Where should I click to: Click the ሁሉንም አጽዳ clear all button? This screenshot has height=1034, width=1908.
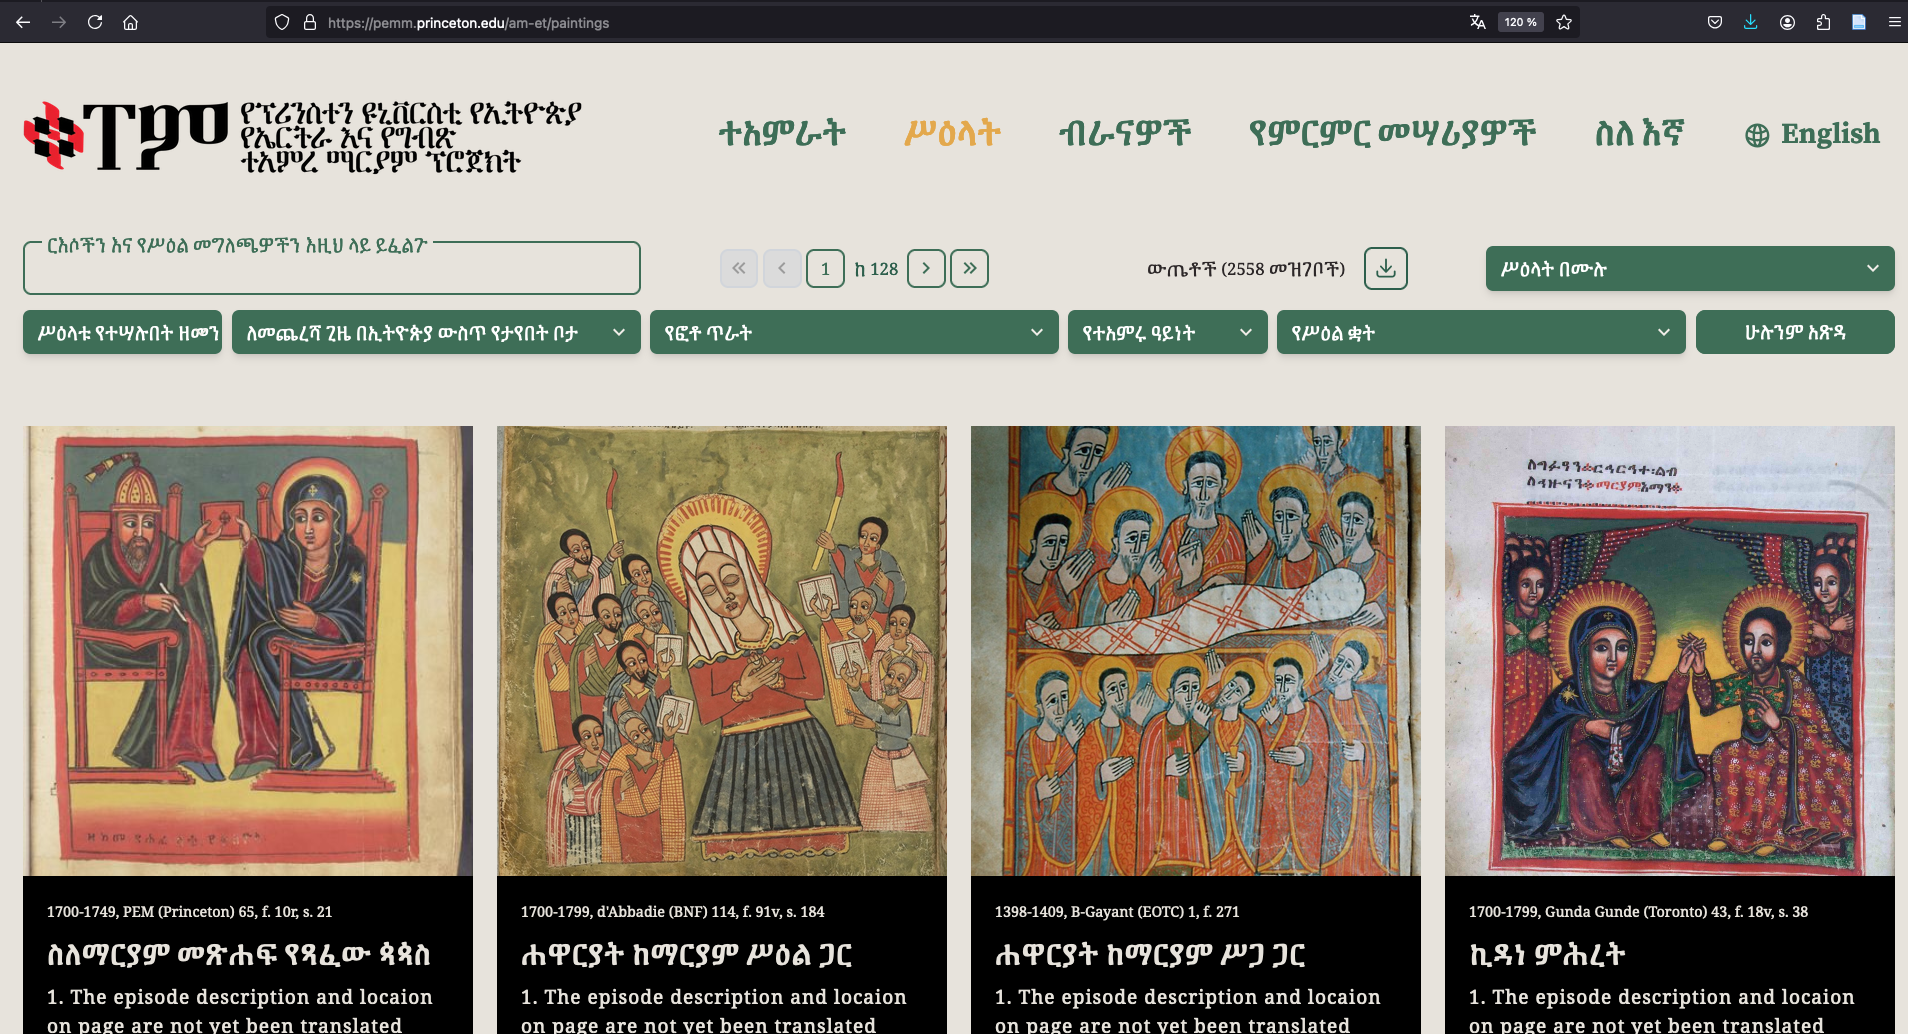tap(1794, 332)
